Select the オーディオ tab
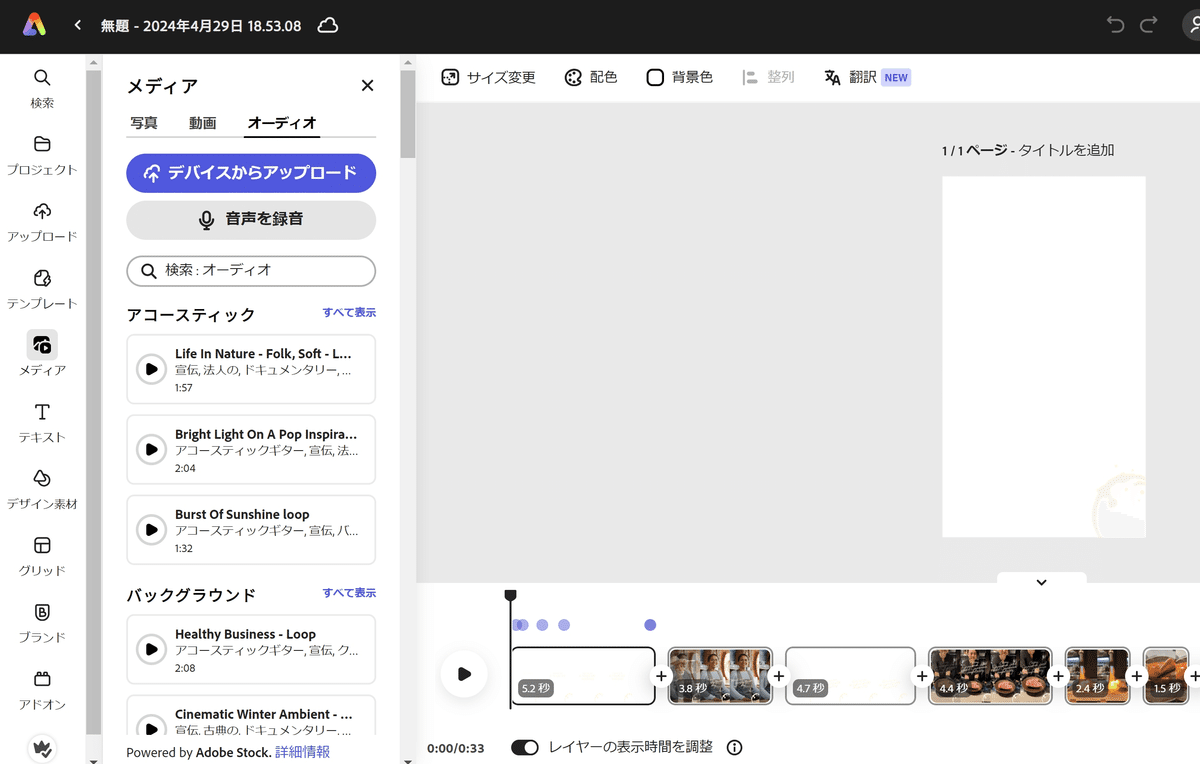 (x=282, y=123)
